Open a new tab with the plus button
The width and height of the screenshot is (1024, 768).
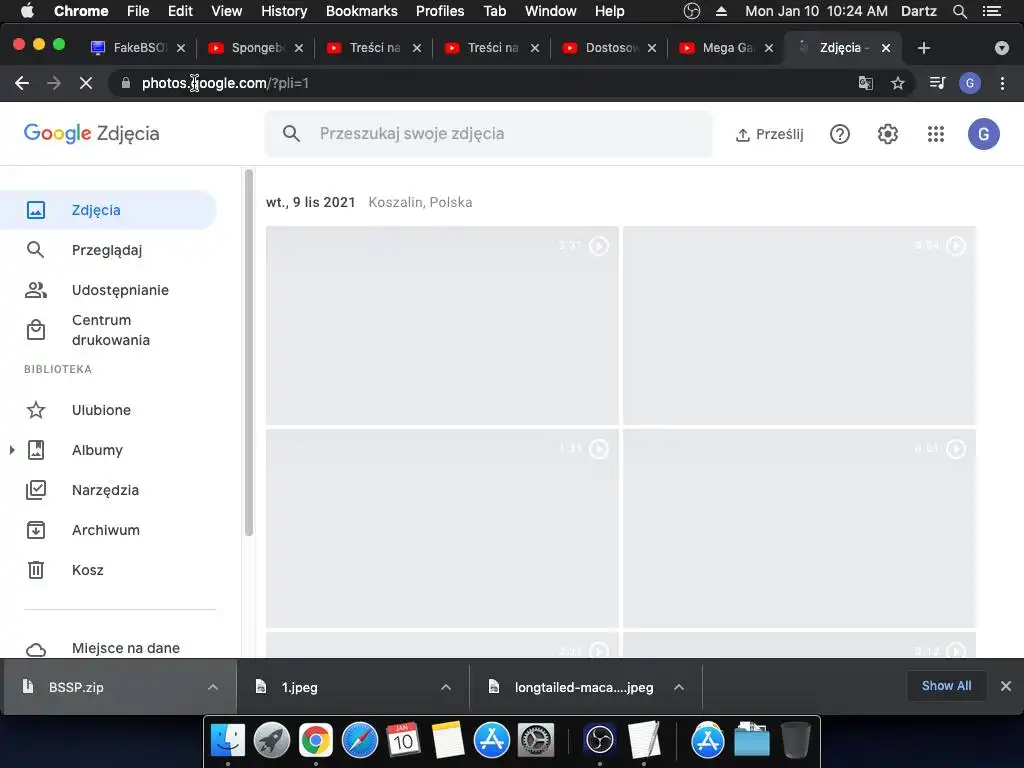tap(923, 48)
